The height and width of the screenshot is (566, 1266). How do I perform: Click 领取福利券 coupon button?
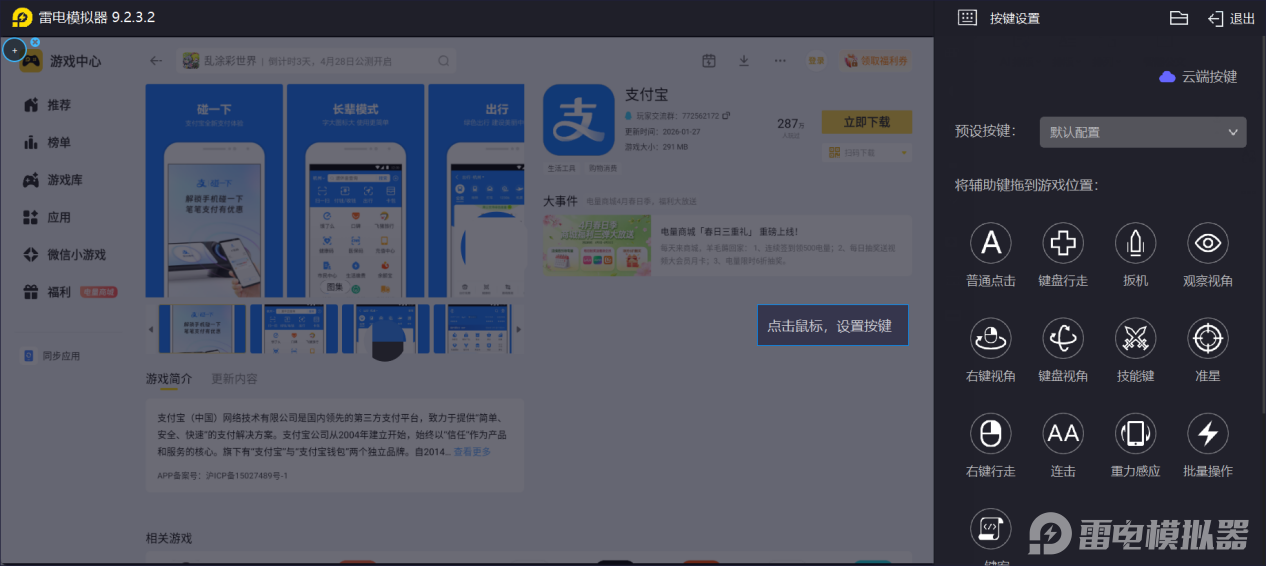coord(876,61)
